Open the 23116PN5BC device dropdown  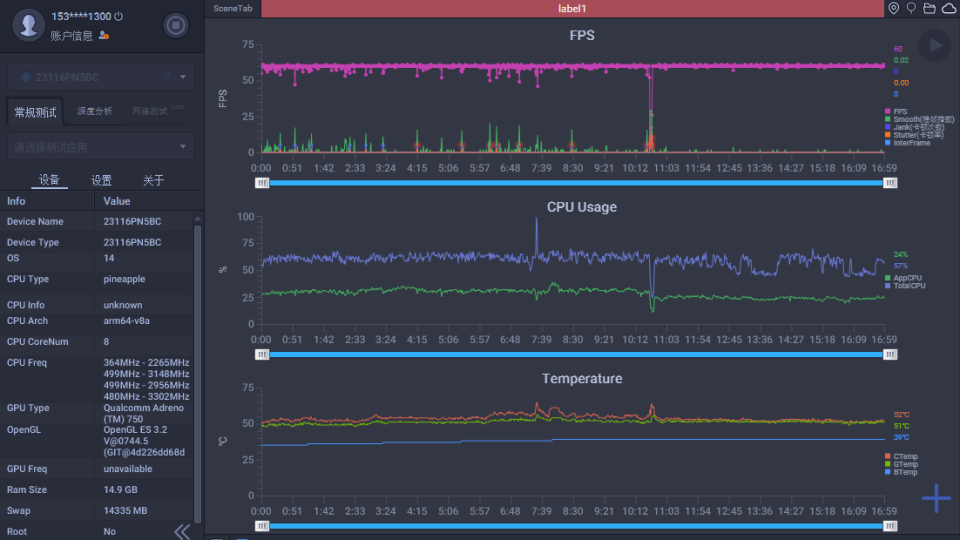101,77
